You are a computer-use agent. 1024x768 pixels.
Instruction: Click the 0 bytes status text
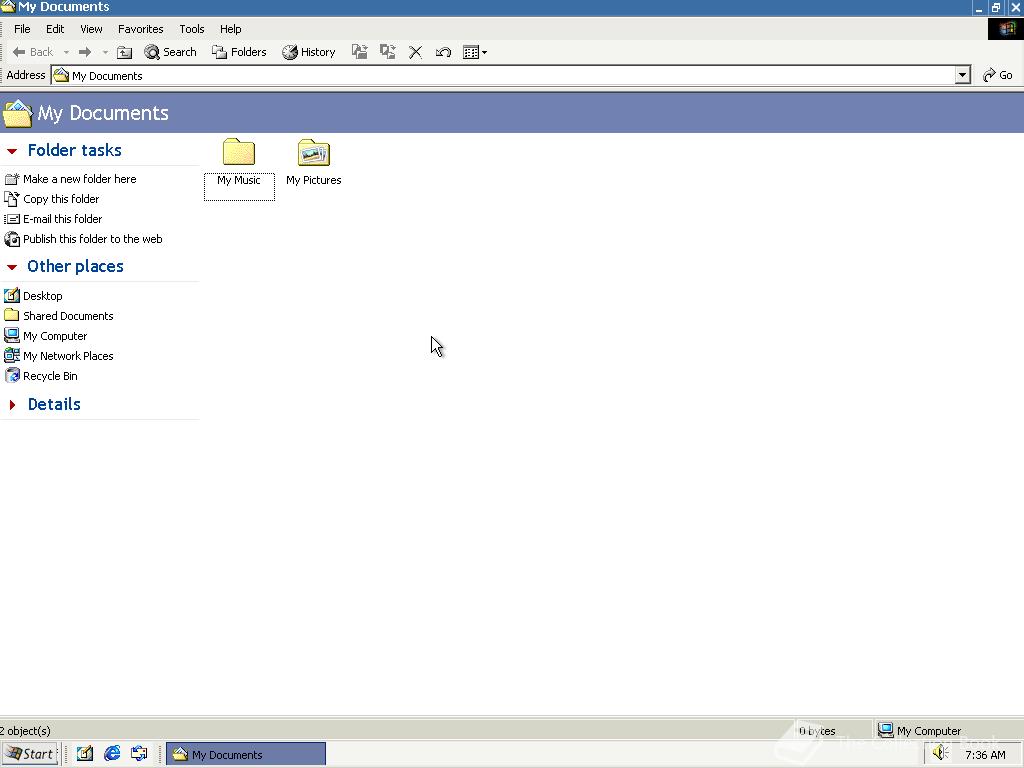point(817,731)
